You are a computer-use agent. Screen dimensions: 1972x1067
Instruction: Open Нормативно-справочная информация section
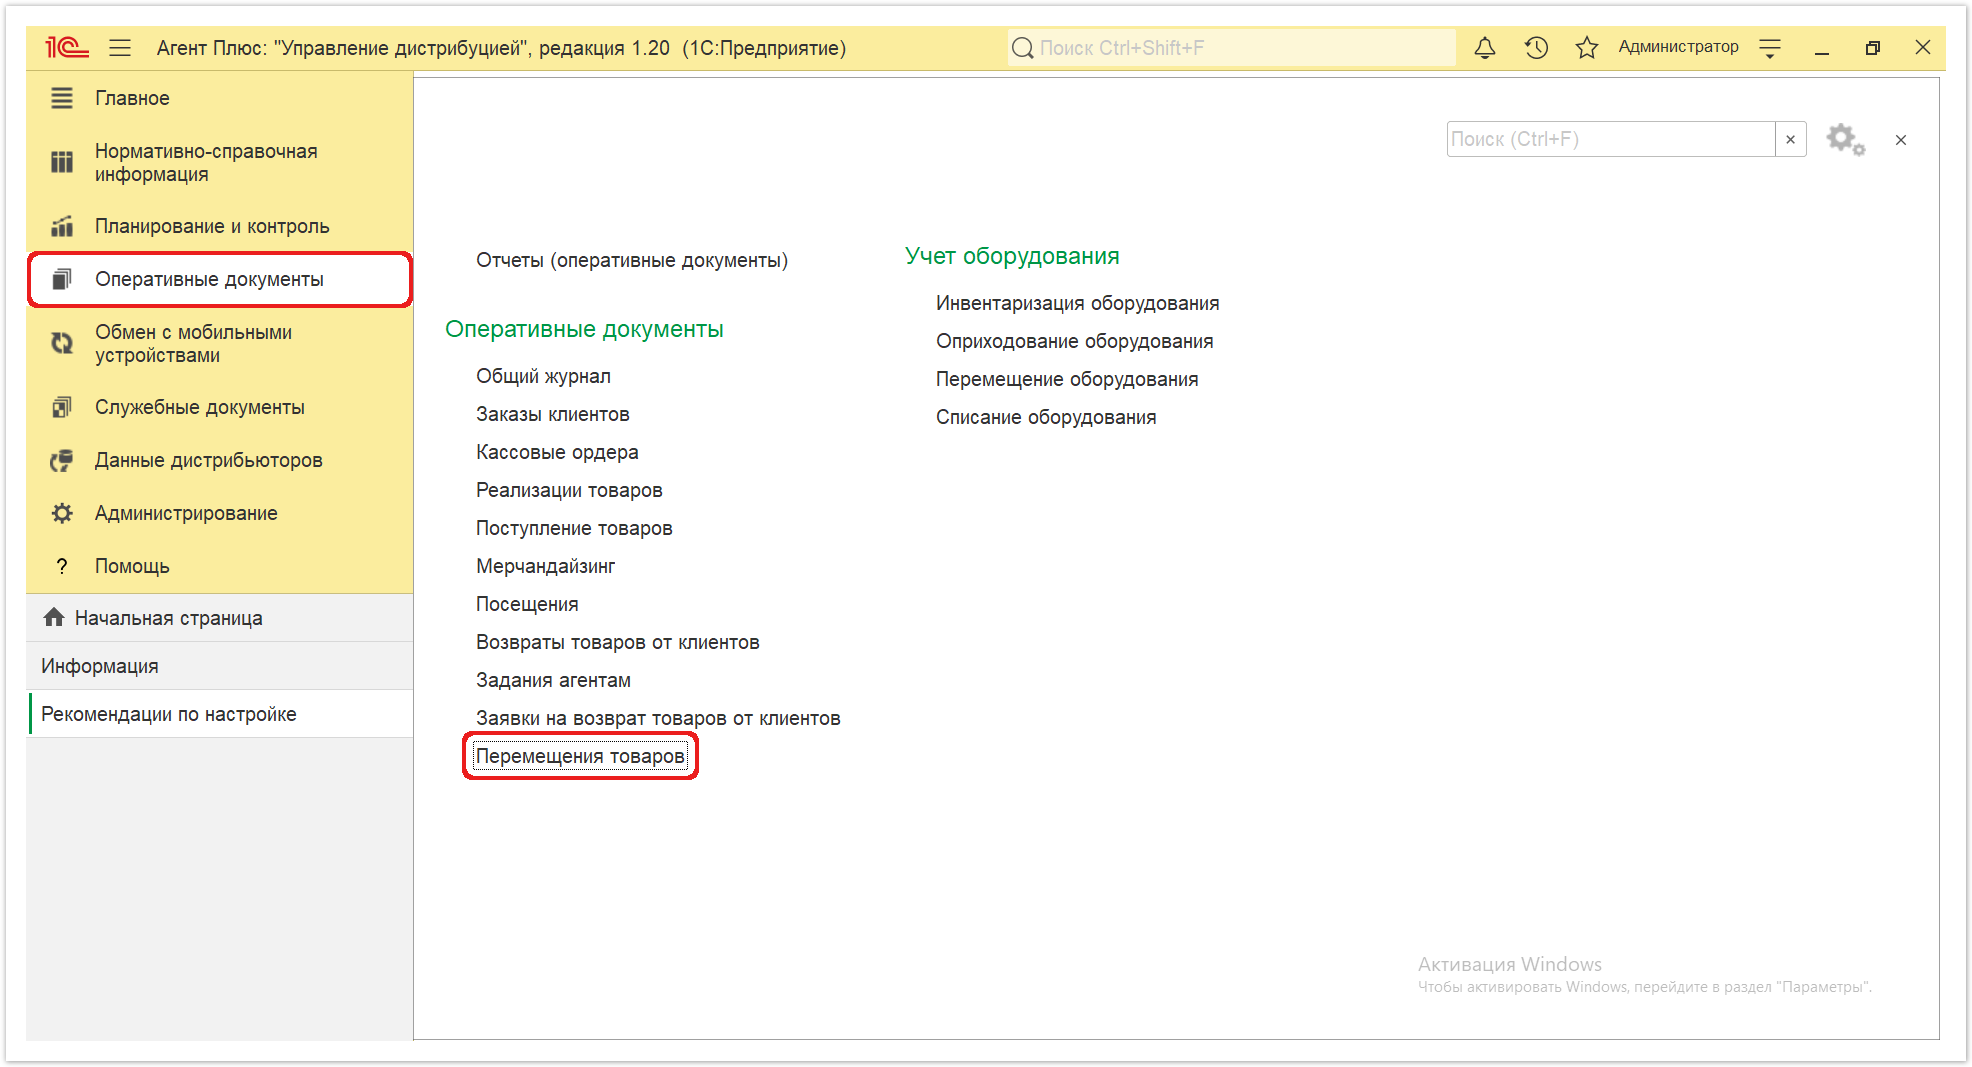pyautogui.click(x=220, y=162)
